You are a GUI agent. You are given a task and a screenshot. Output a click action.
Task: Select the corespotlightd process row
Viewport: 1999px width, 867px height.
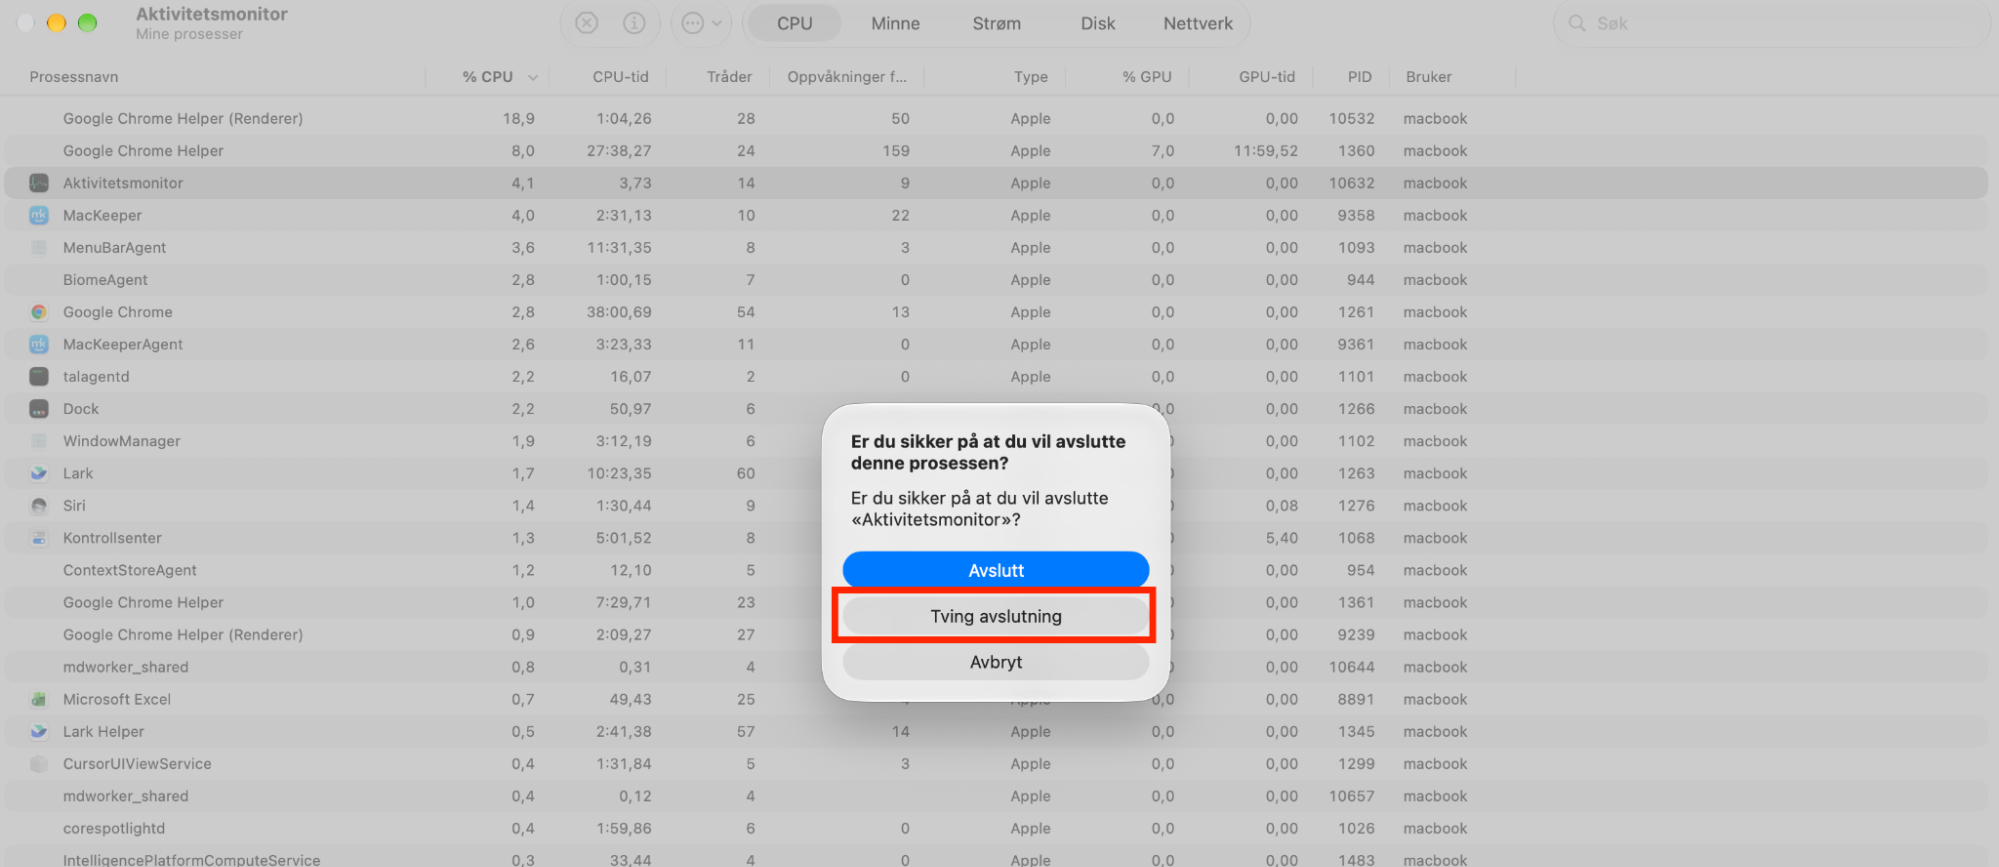996,828
